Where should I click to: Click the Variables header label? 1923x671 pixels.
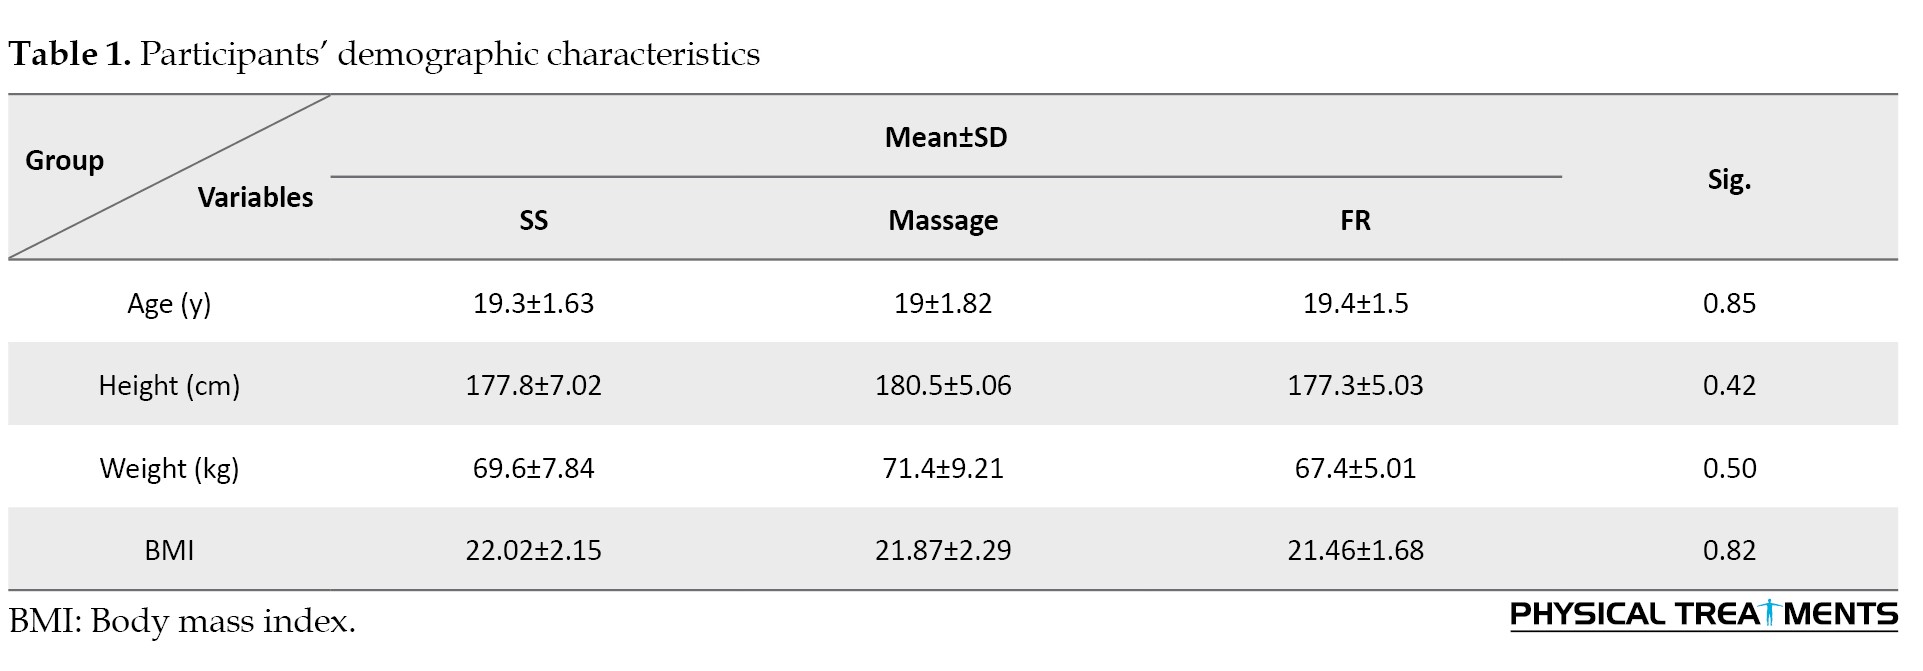tap(255, 197)
